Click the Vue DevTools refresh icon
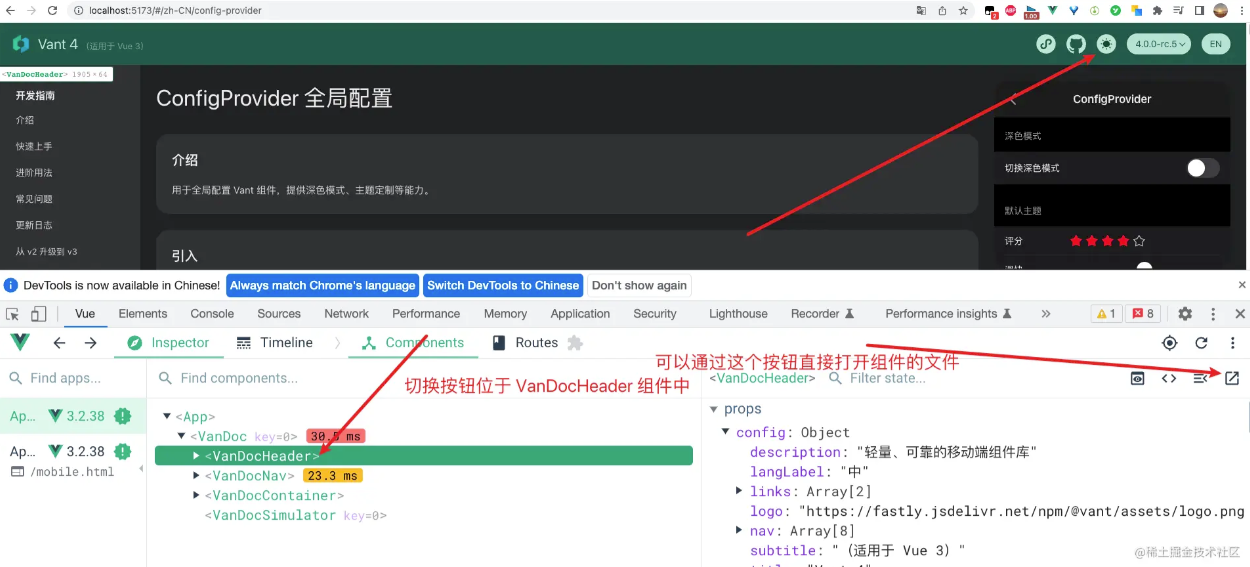The height and width of the screenshot is (567, 1250). pyautogui.click(x=1201, y=343)
